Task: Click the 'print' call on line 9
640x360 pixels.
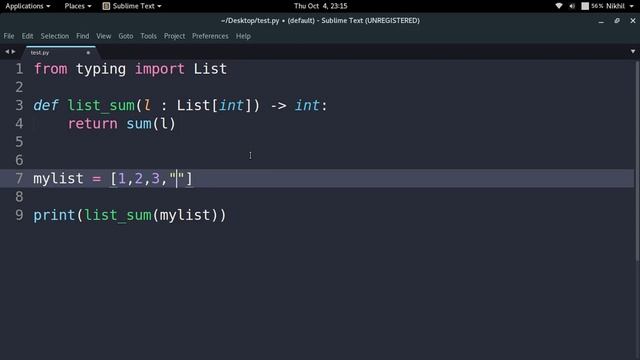Action: pyautogui.click(x=54, y=215)
